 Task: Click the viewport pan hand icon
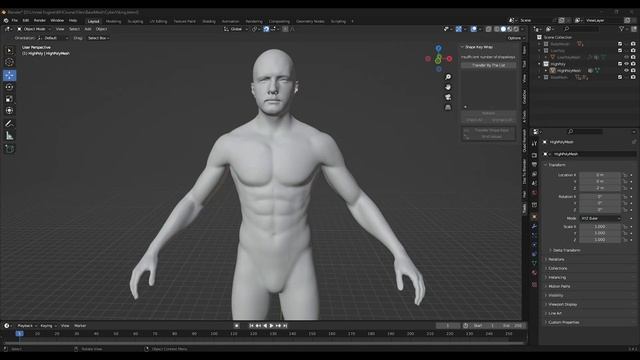448,87
